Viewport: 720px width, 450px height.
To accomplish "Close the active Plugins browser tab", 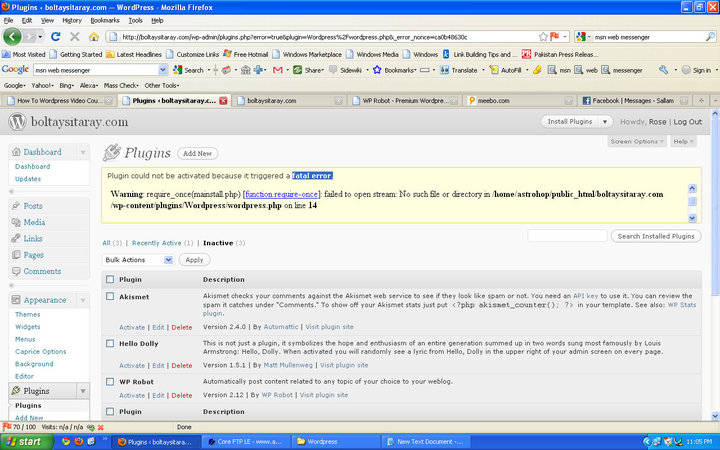I will point(223,101).
